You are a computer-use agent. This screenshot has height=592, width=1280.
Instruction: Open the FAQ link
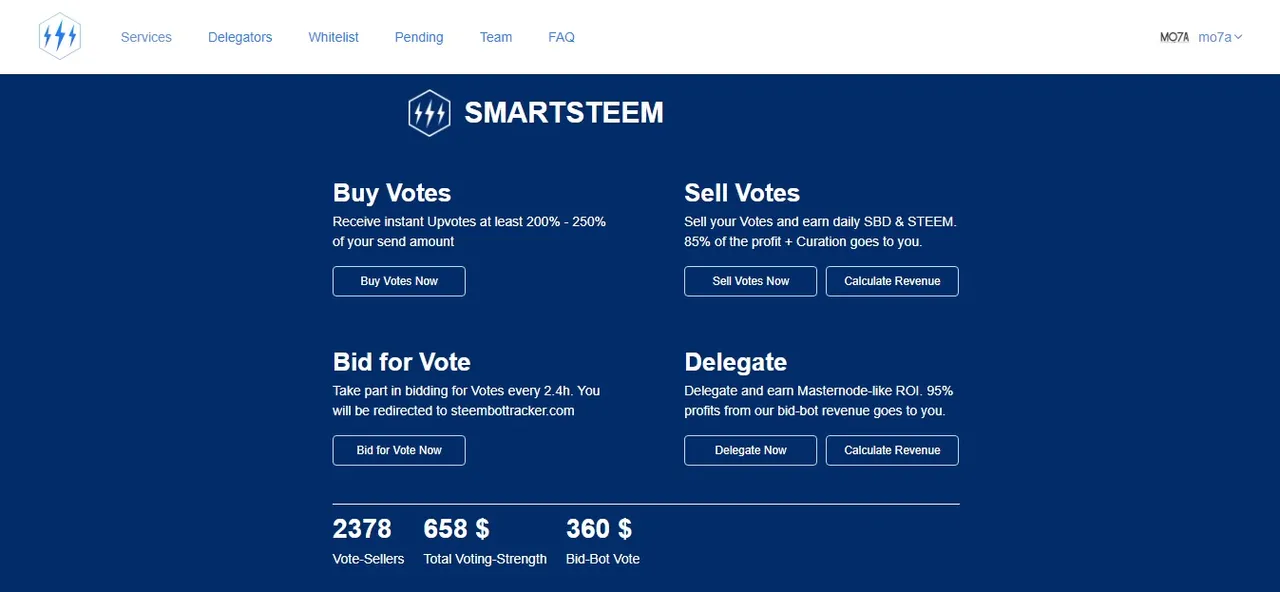click(561, 37)
